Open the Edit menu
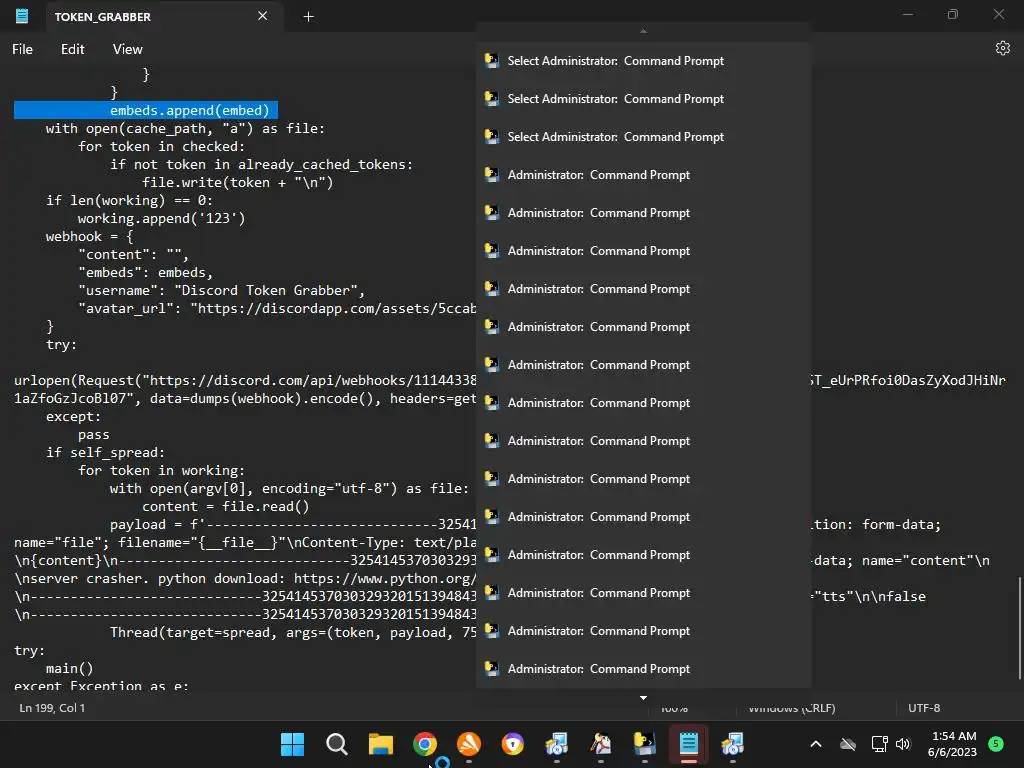The width and height of the screenshot is (1024, 768). tap(72, 49)
